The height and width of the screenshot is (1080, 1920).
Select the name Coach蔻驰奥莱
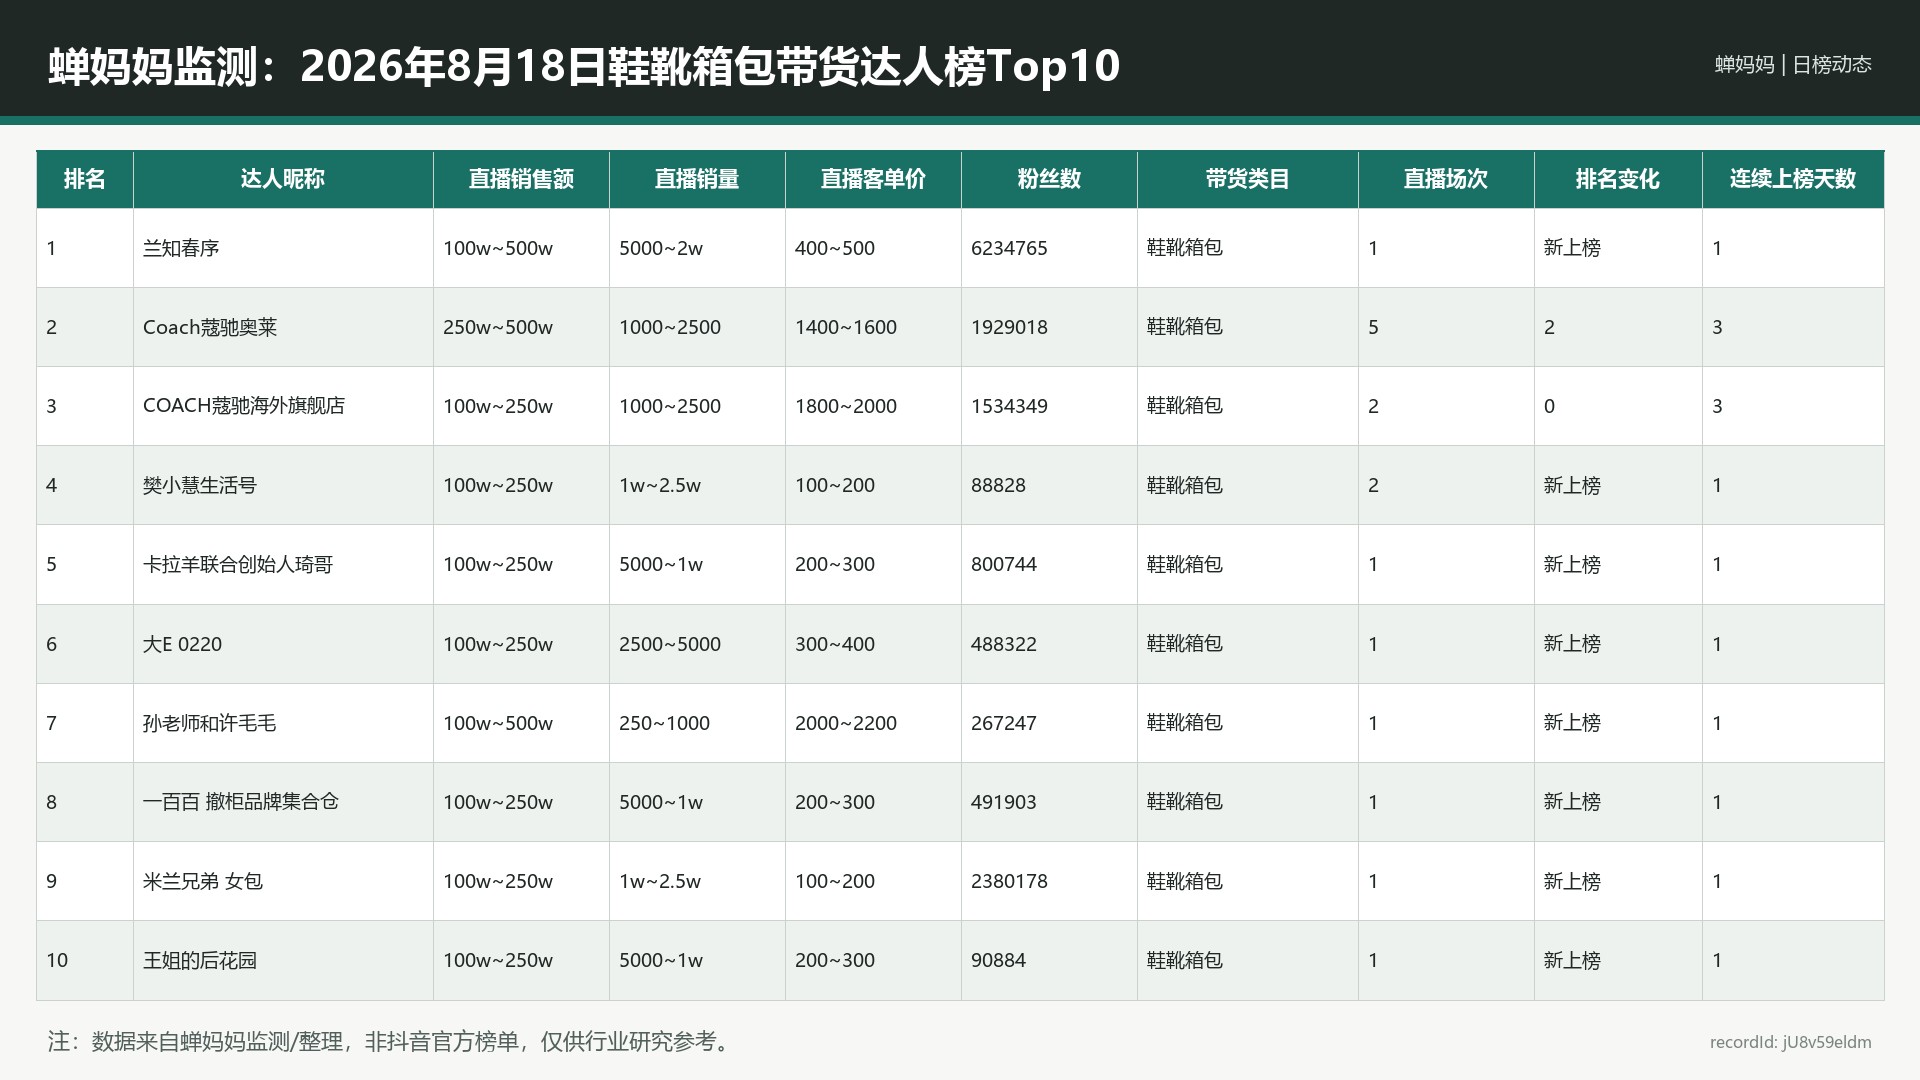210,327
